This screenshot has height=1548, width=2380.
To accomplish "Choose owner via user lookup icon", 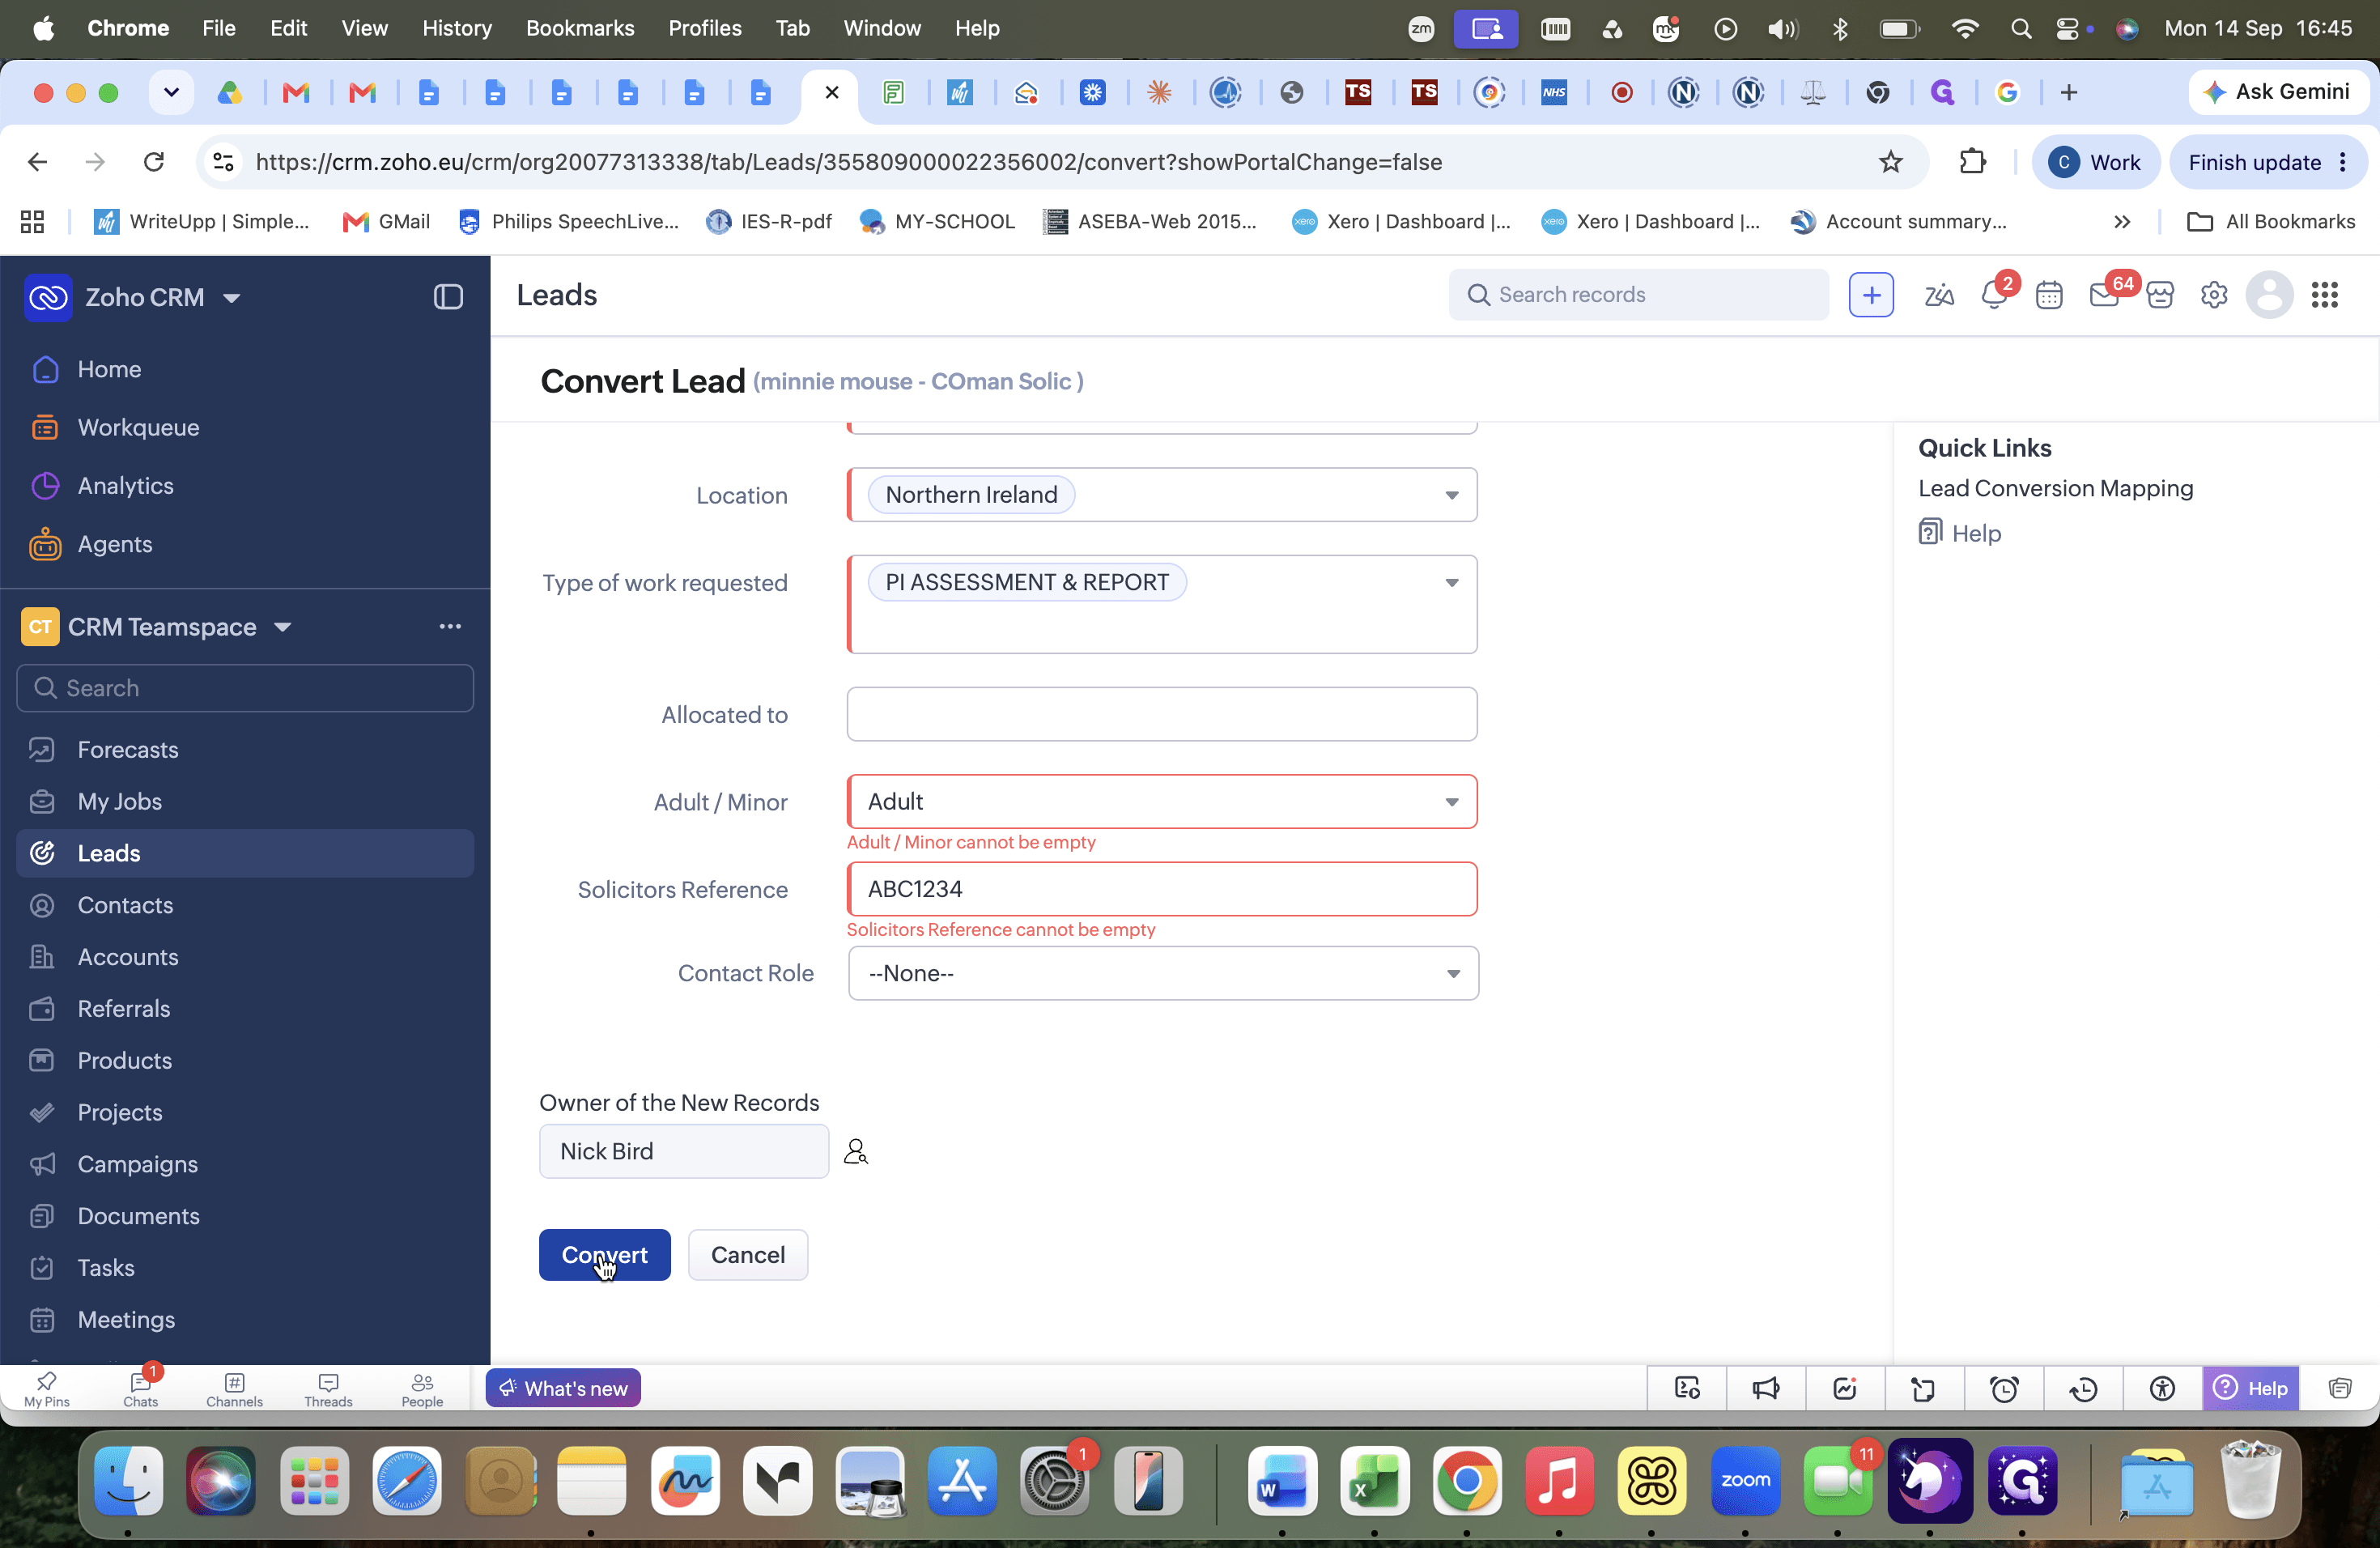I will (x=855, y=1152).
